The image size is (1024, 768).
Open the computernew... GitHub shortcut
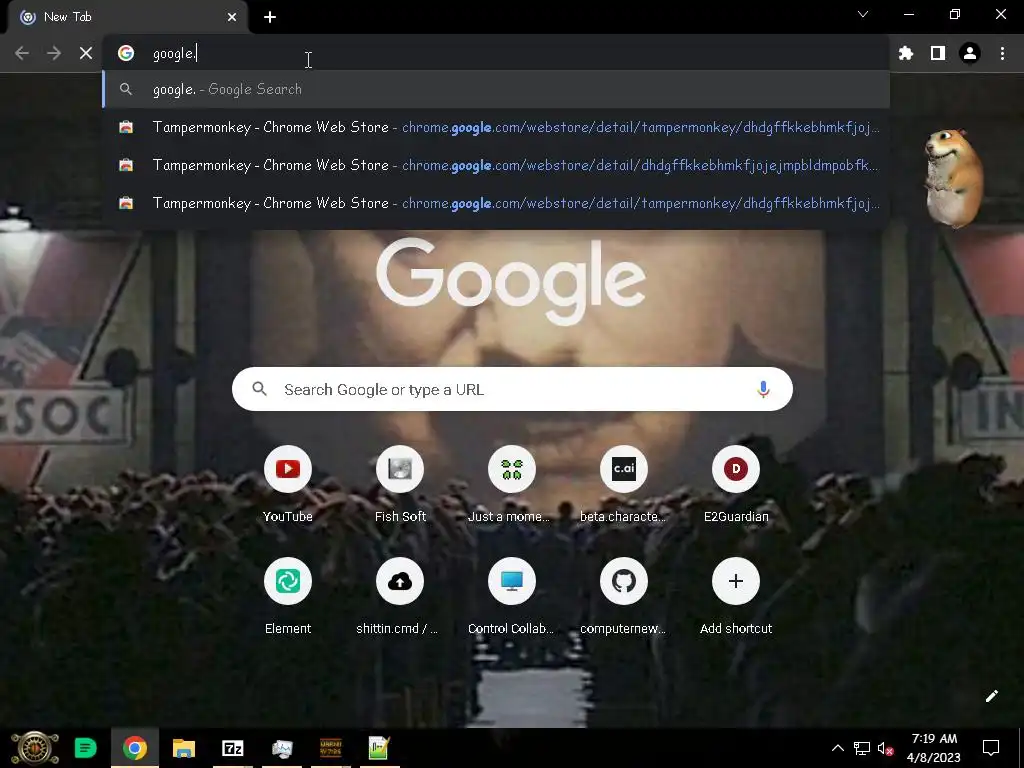(x=624, y=597)
